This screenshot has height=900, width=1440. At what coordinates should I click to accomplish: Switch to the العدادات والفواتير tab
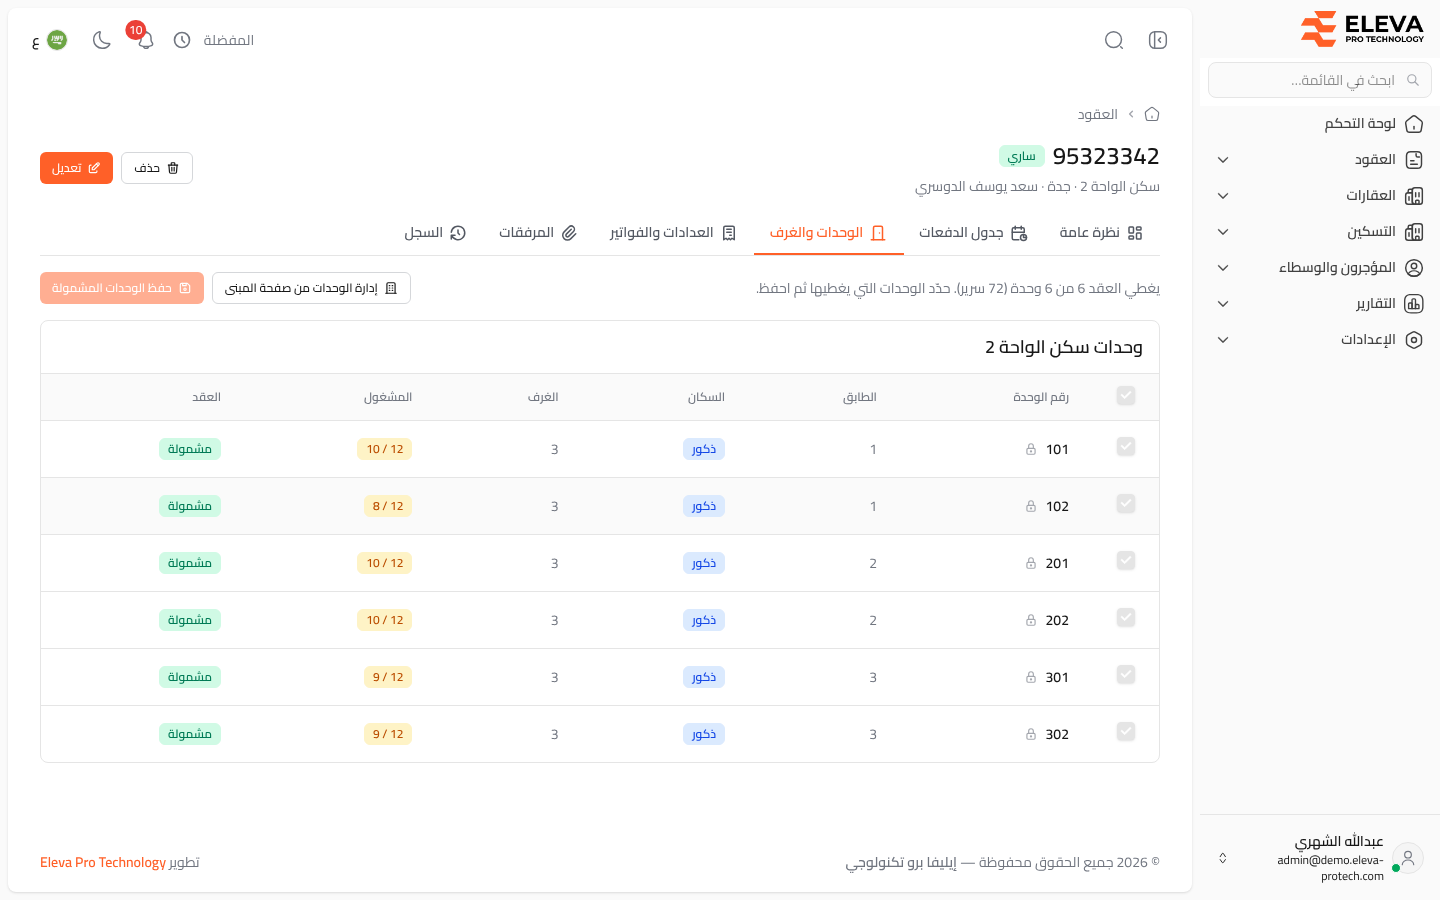673,233
